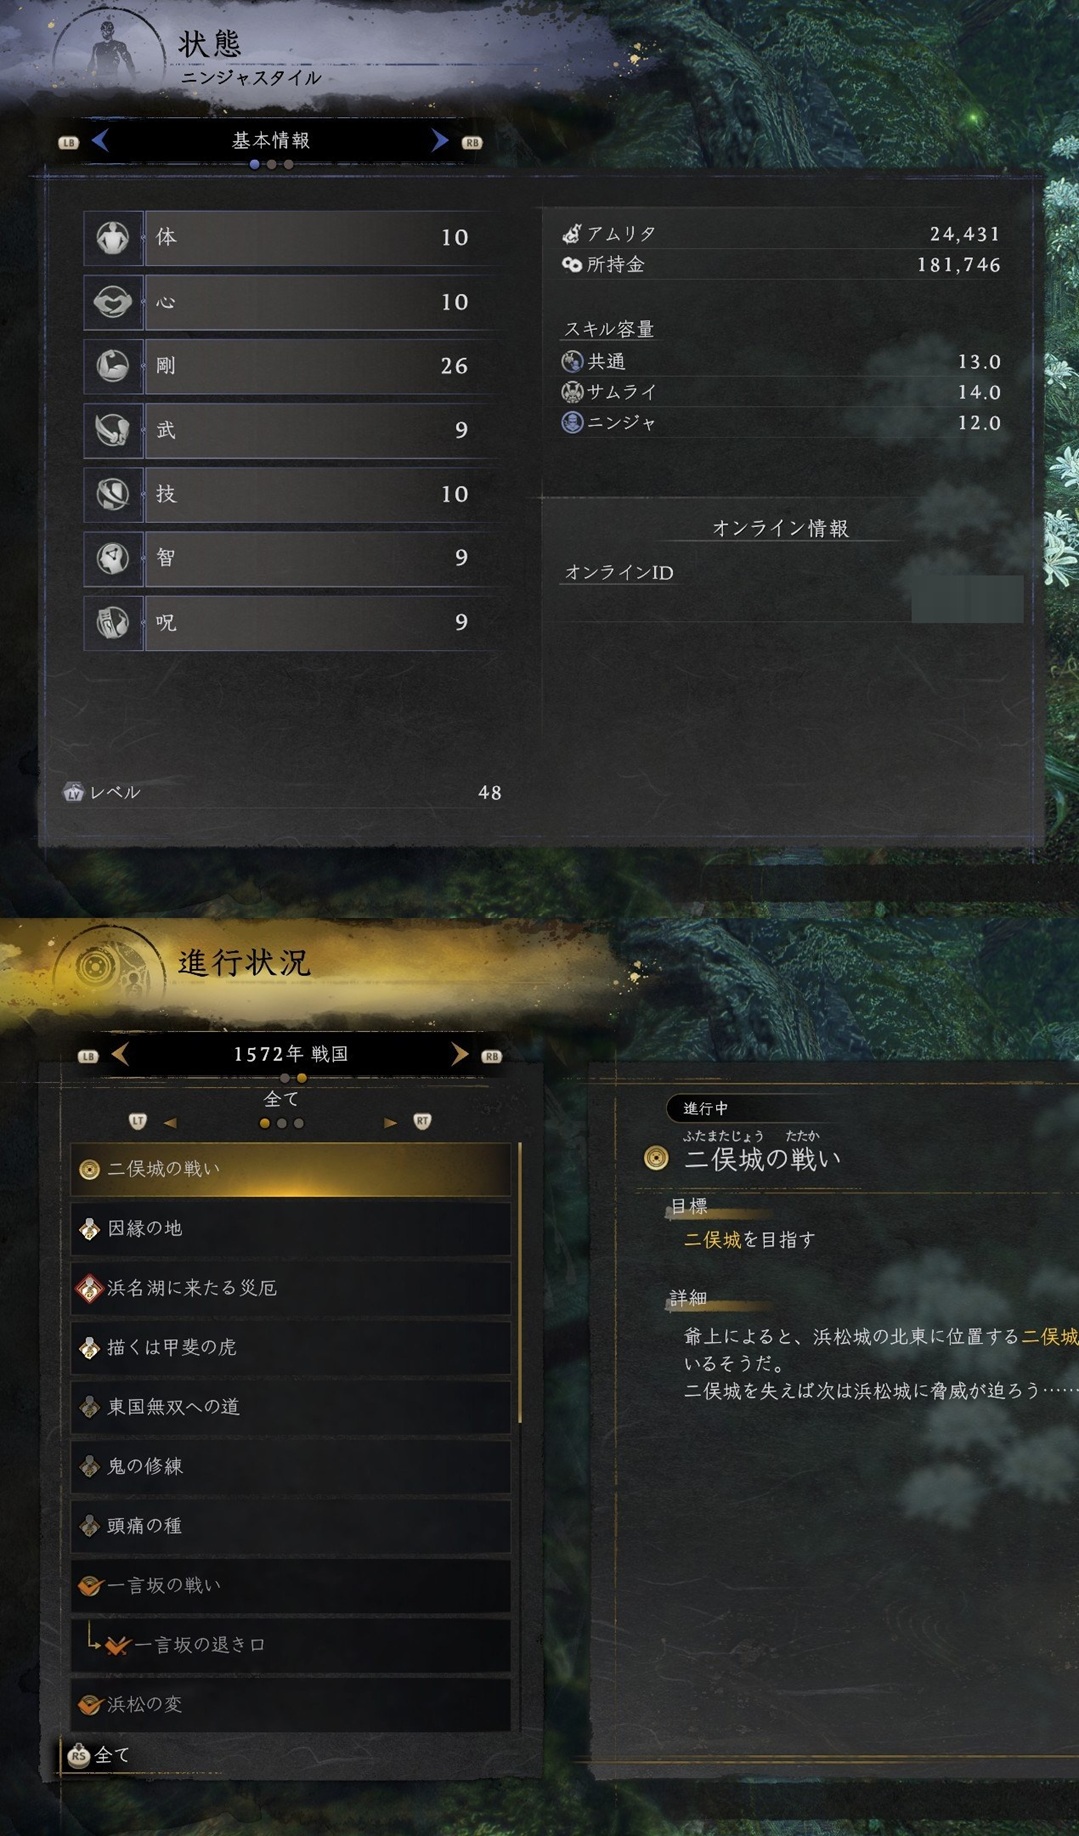Select the 二俣城の戦い mission
Viewport: 1079px width, 1836px height.
click(291, 1169)
